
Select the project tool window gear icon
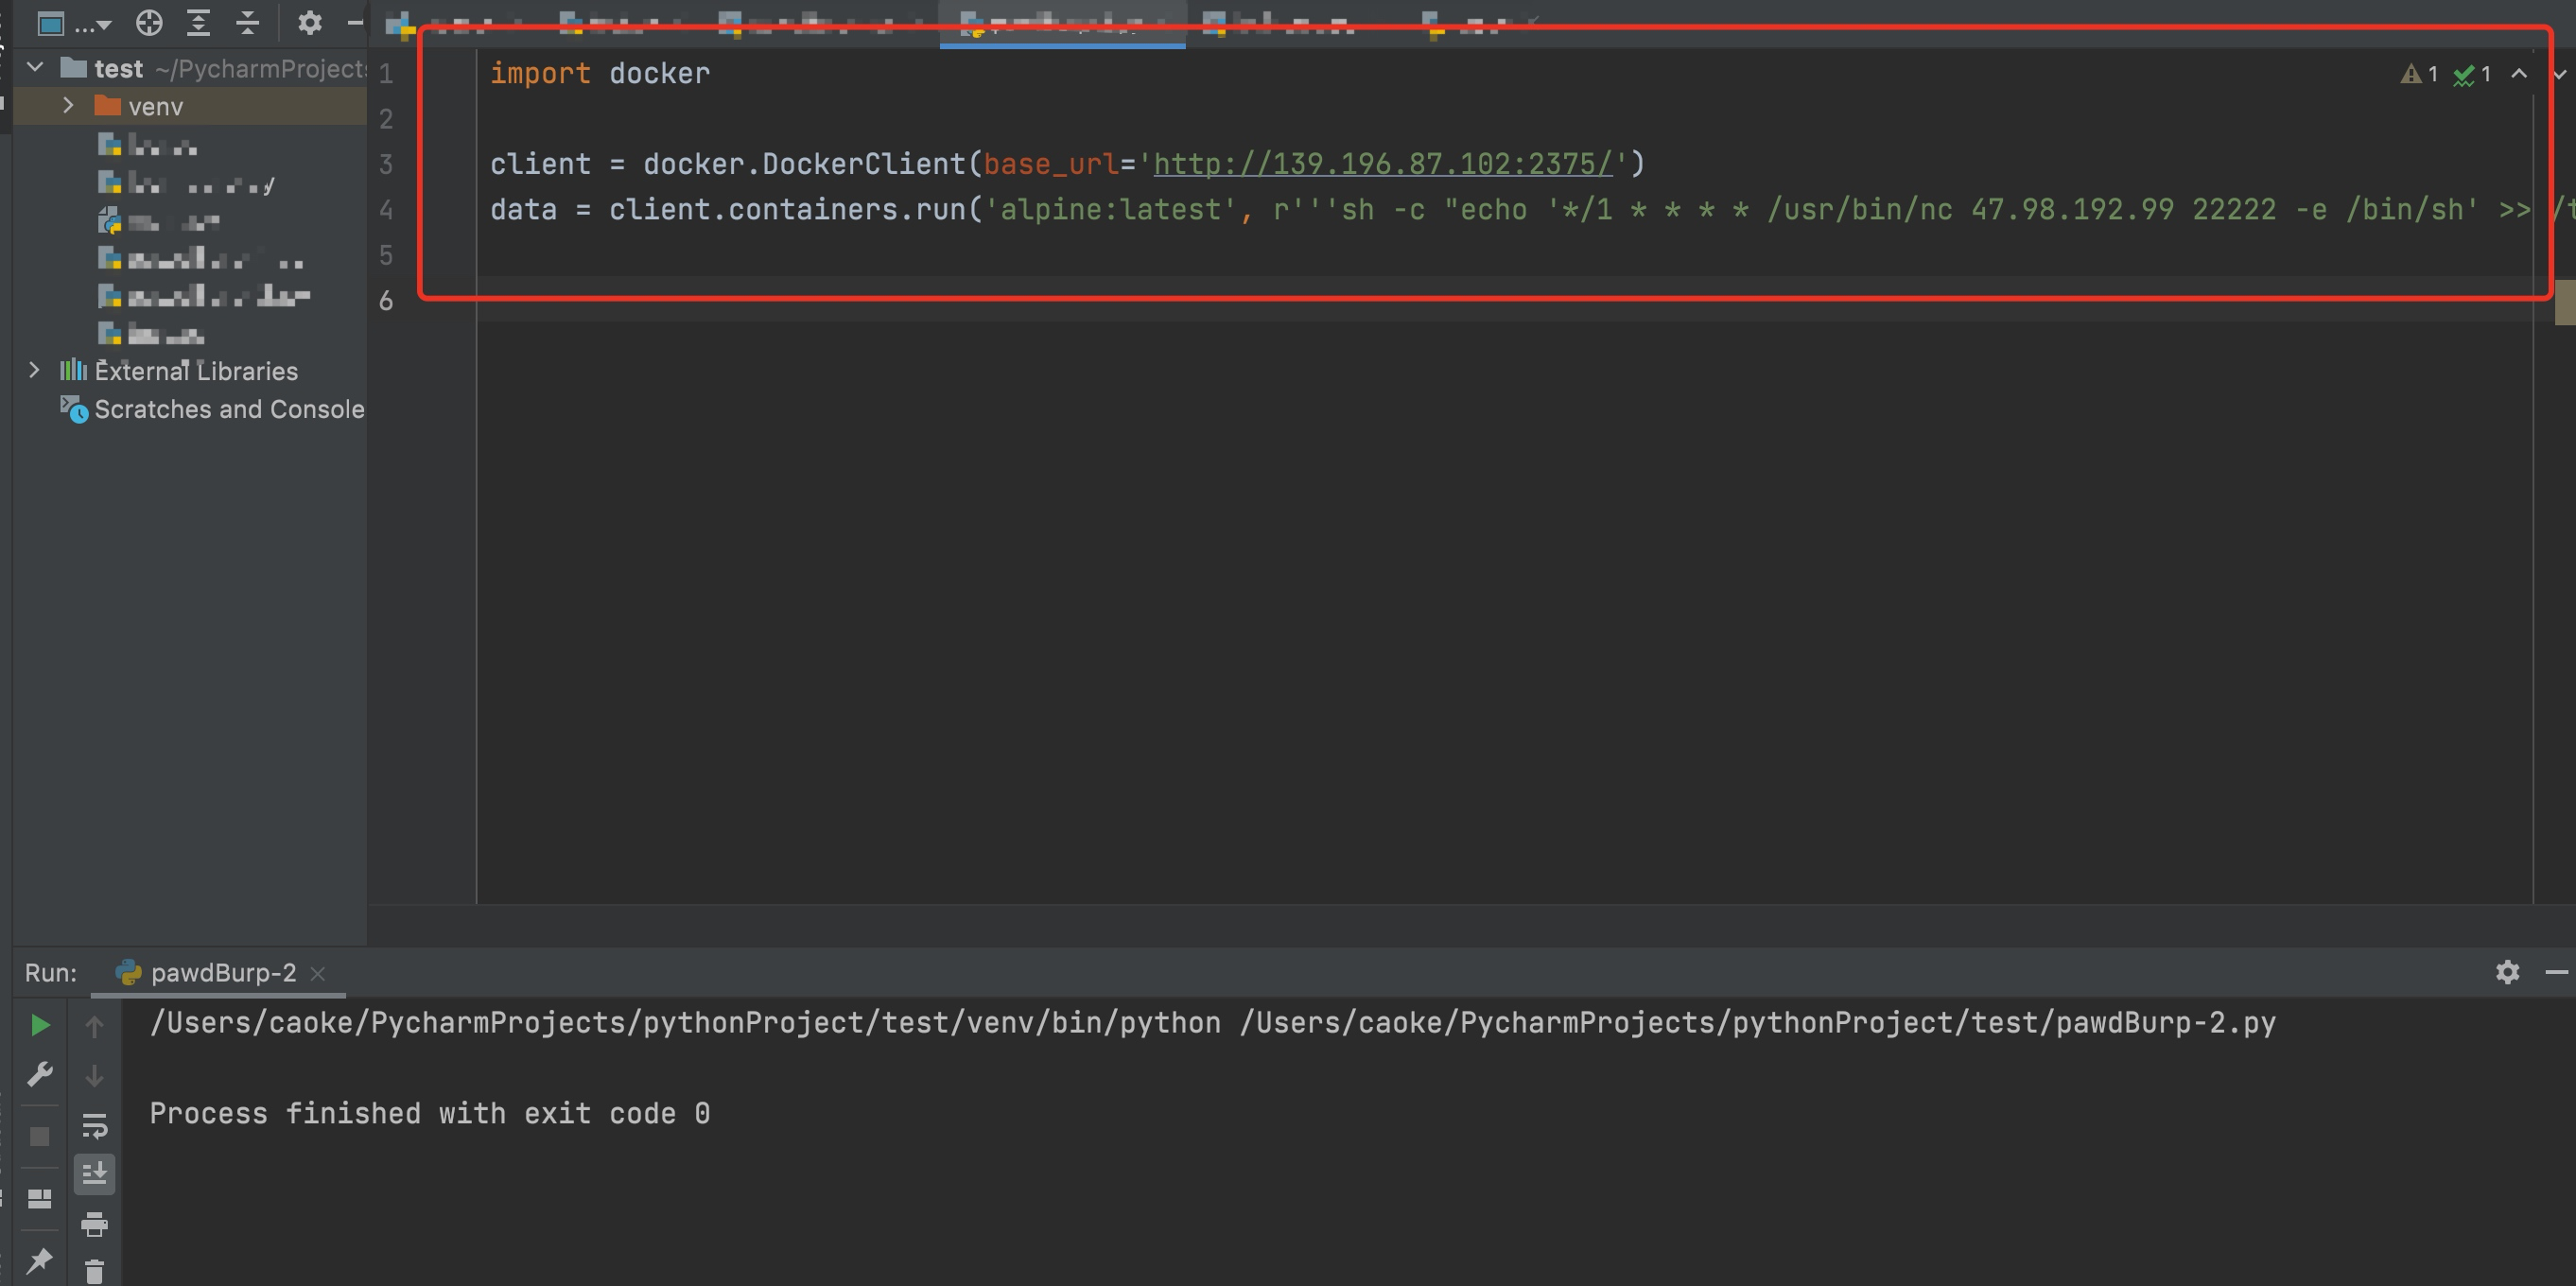[310, 23]
